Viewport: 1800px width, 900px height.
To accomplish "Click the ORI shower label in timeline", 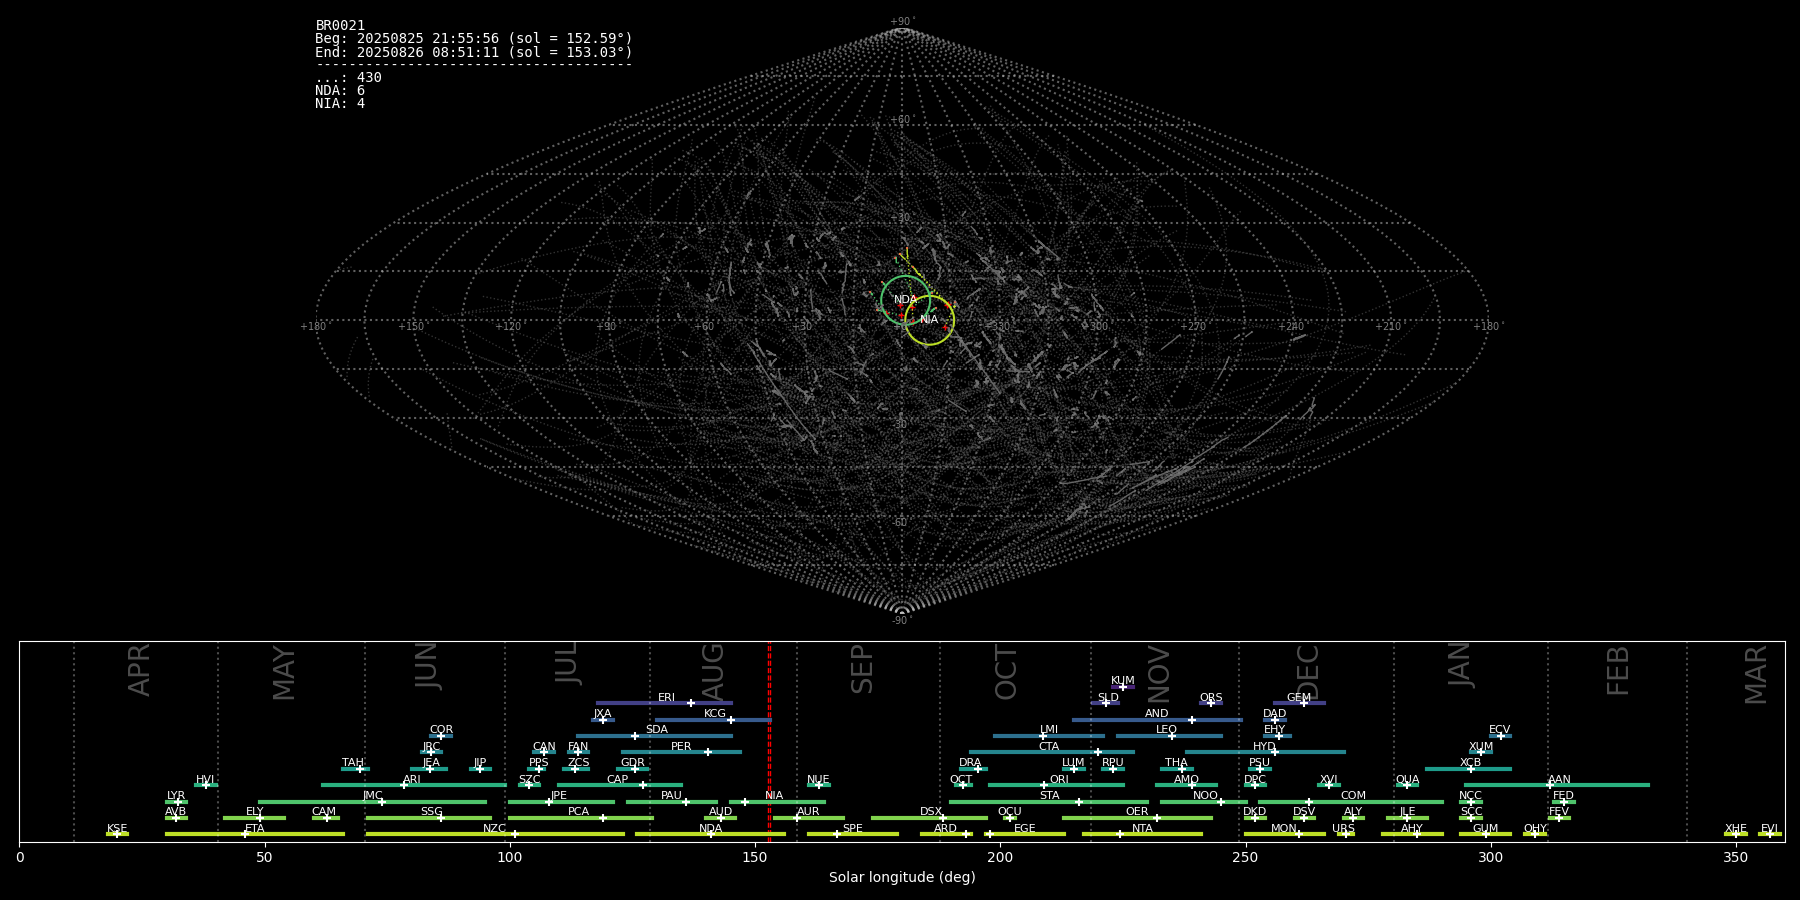I will coord(1059,780).
